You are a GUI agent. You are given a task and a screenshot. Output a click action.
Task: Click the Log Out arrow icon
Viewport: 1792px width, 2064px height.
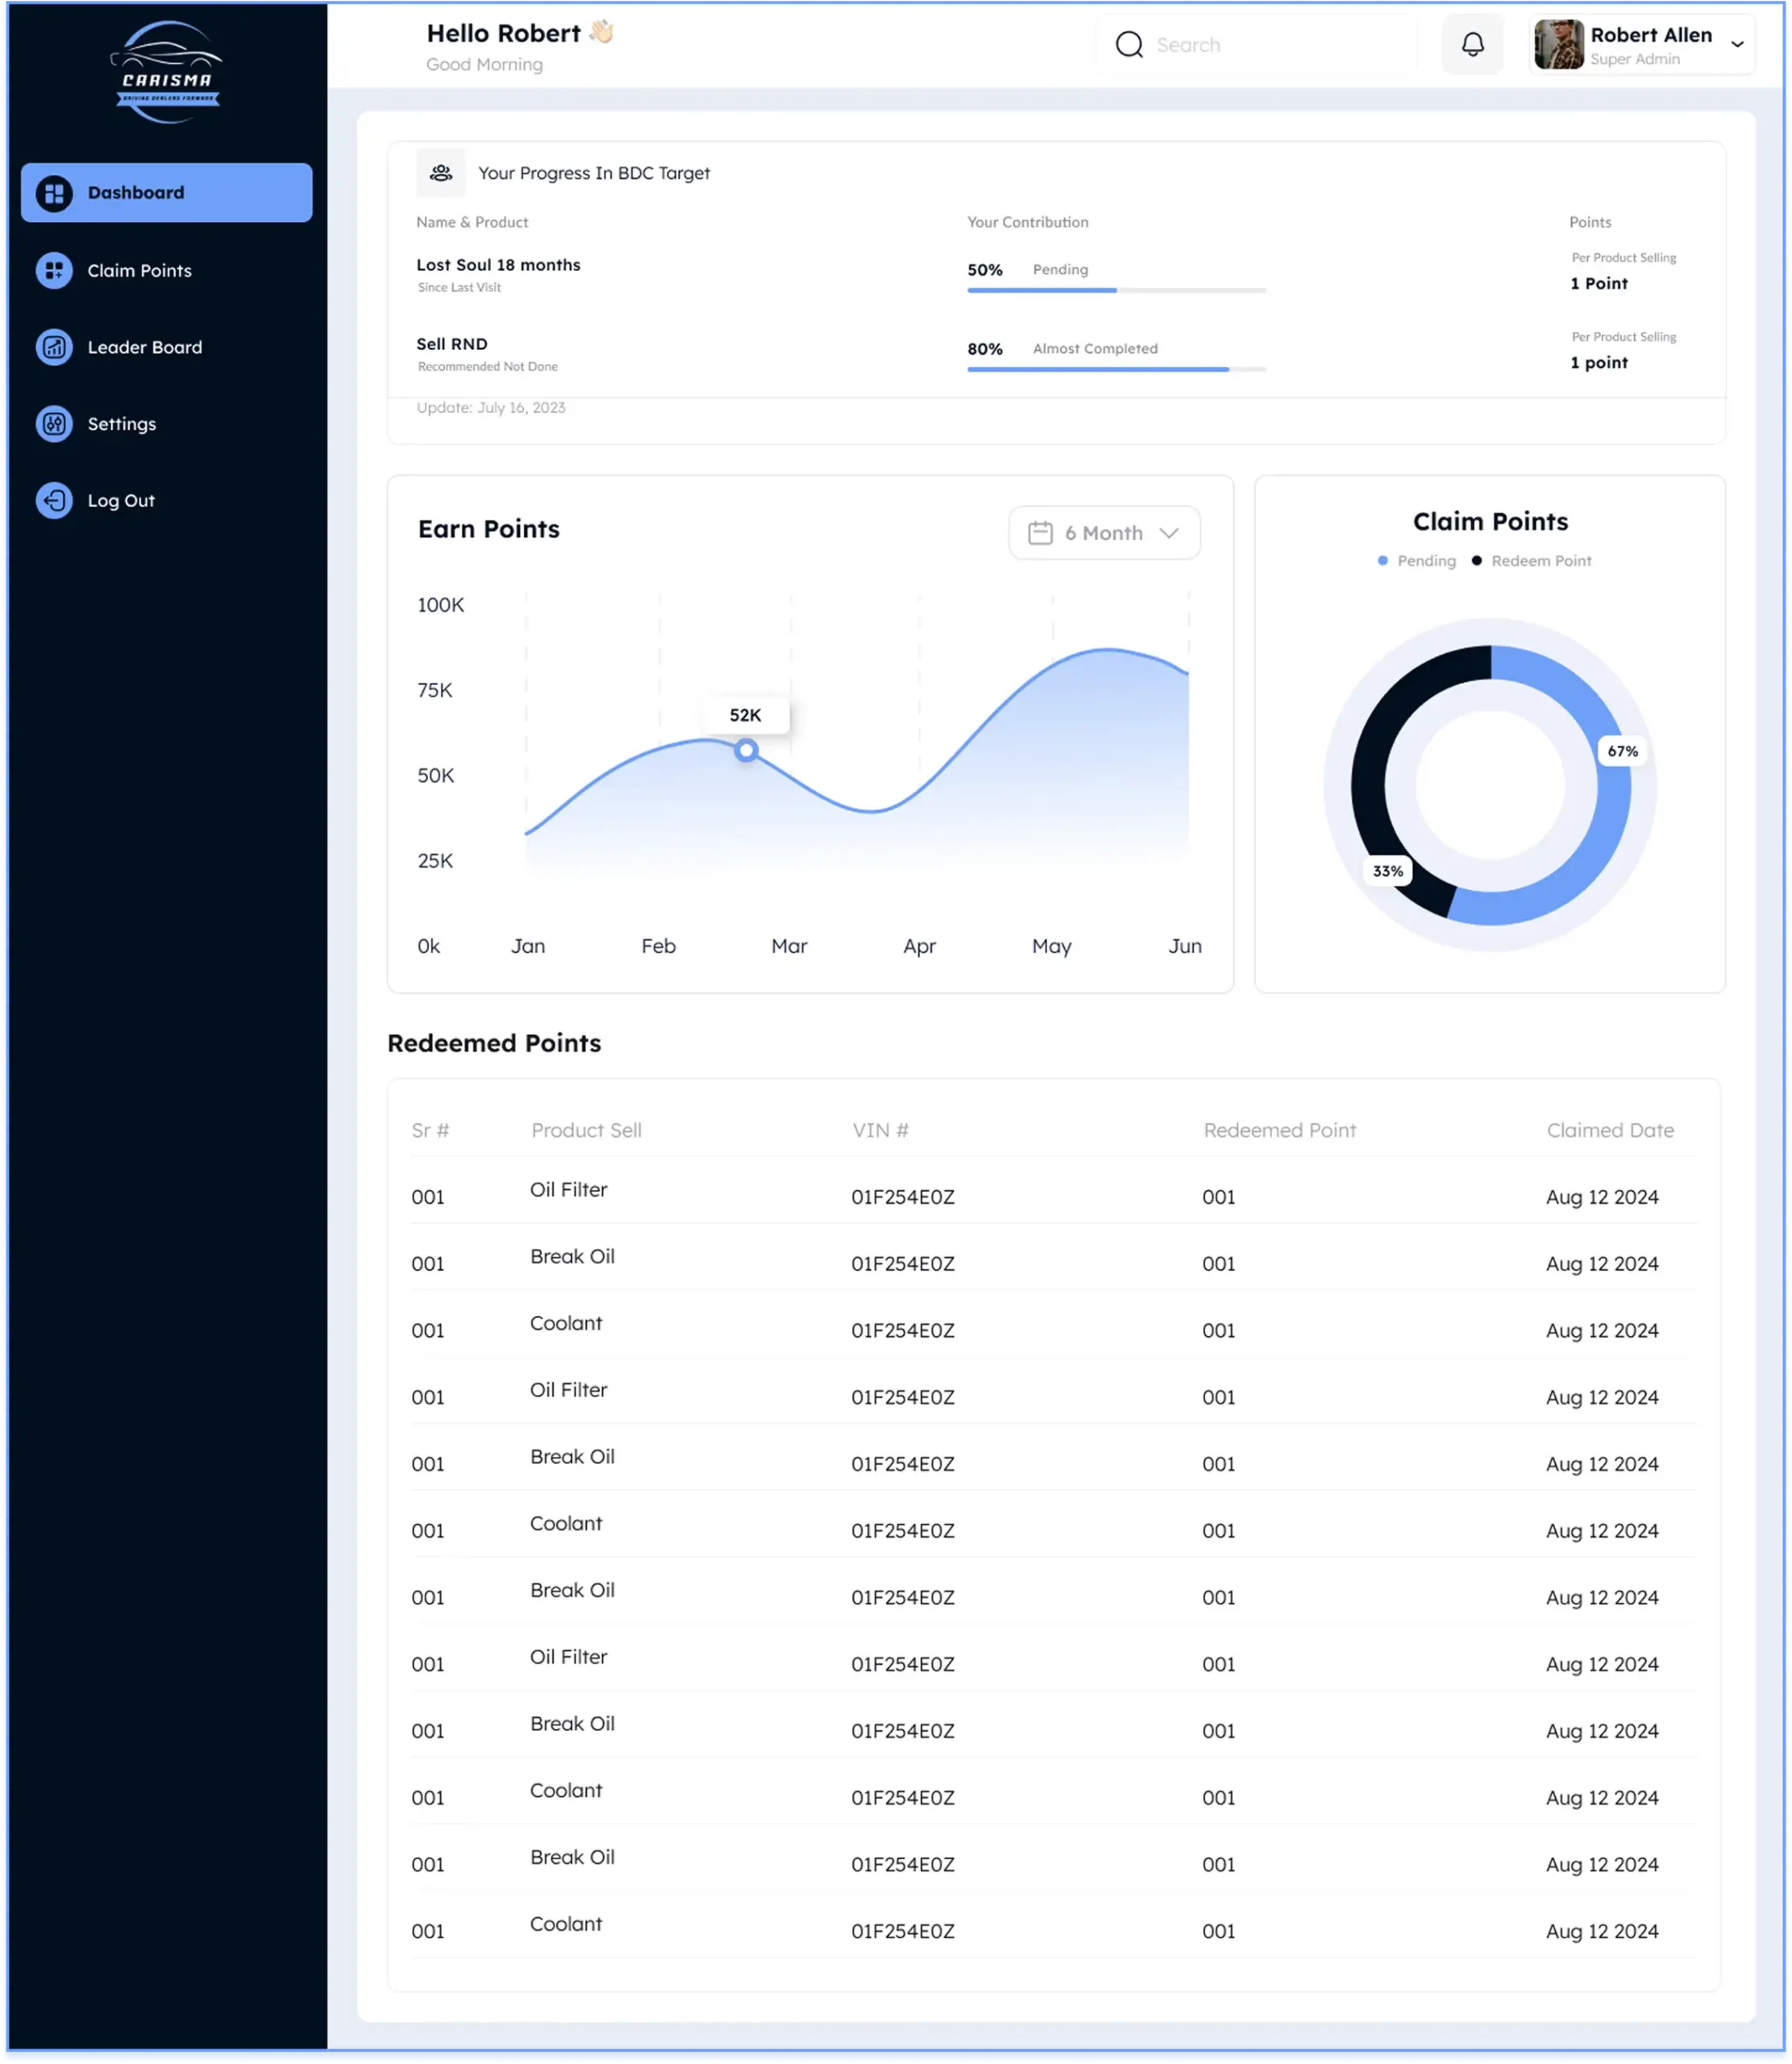coord(54,500)
